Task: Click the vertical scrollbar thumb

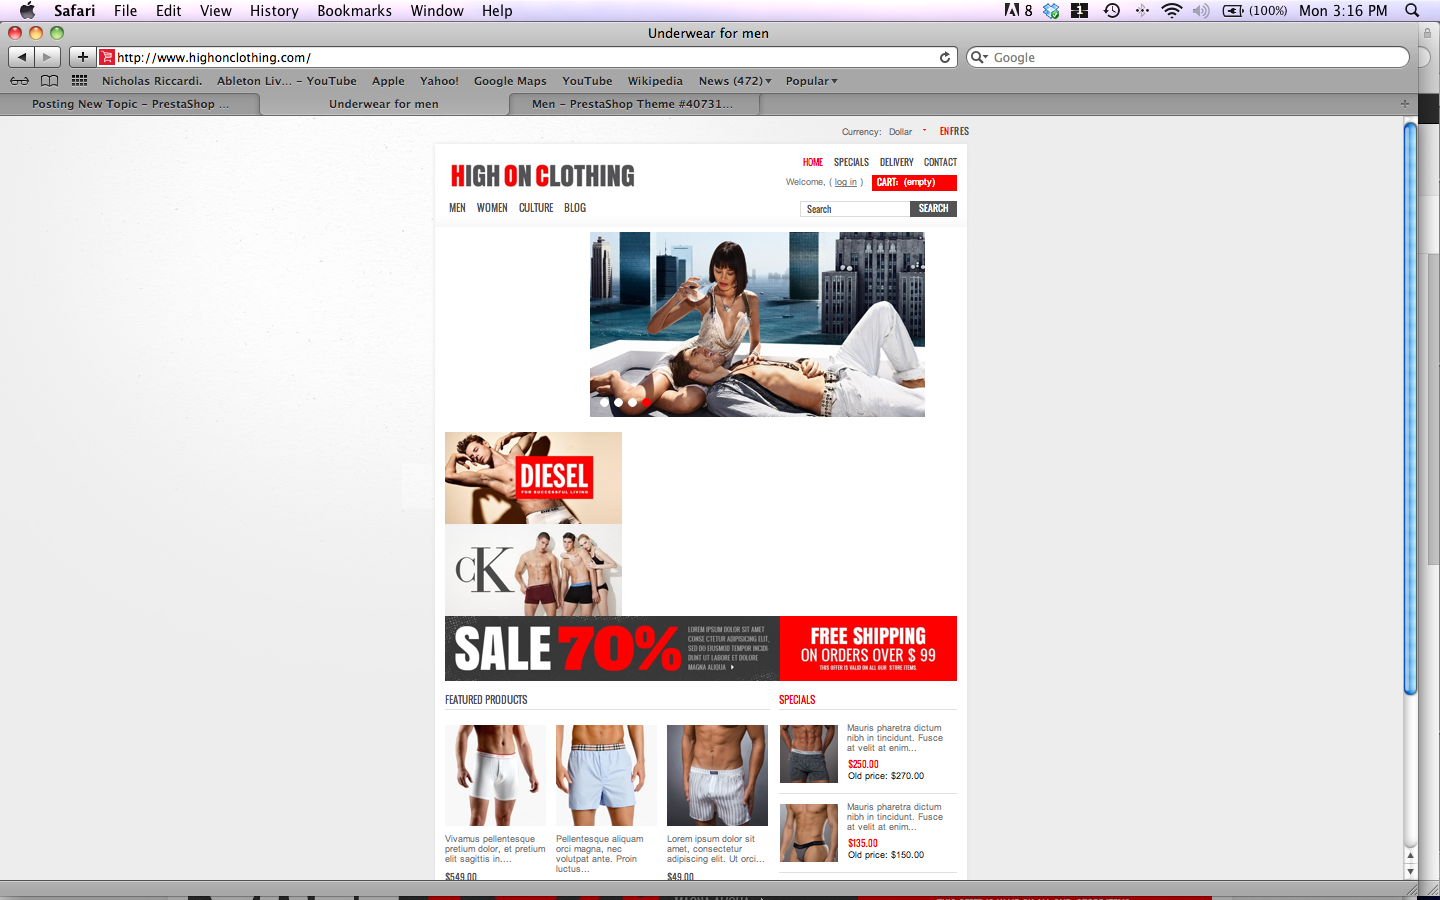Action: tap(1410, 408)
